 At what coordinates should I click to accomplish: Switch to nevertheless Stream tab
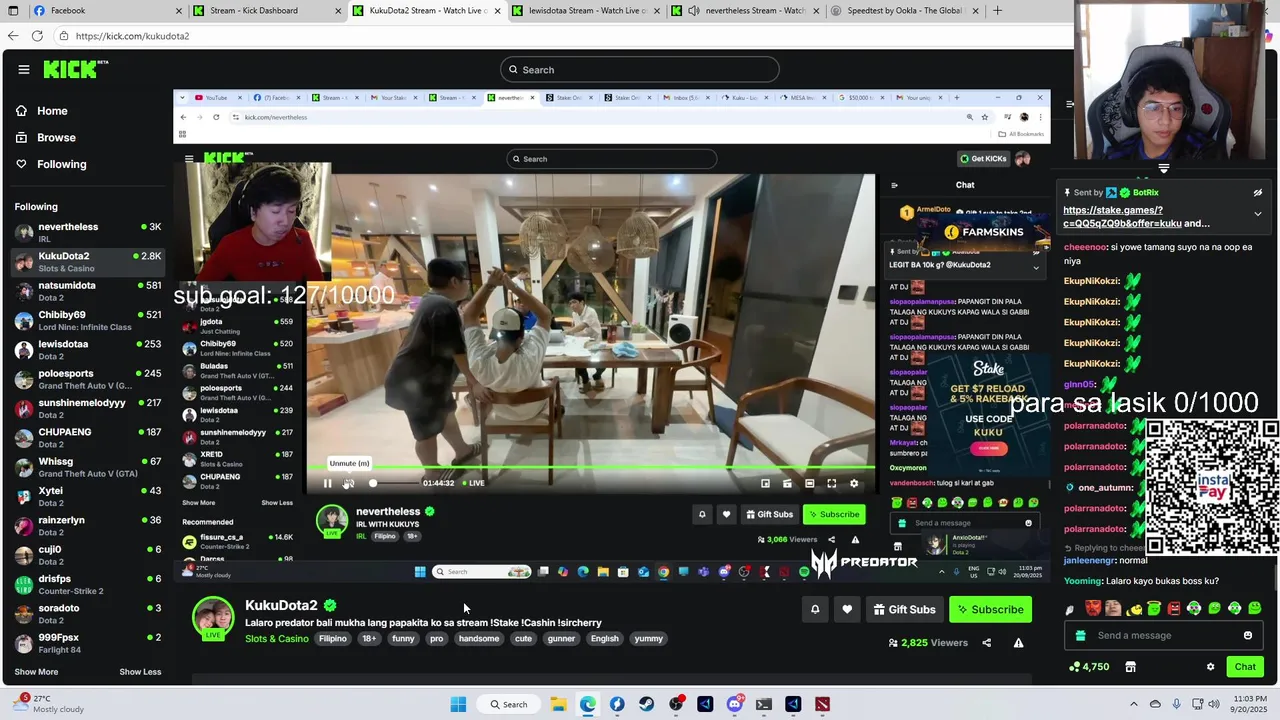coord(746,11)
